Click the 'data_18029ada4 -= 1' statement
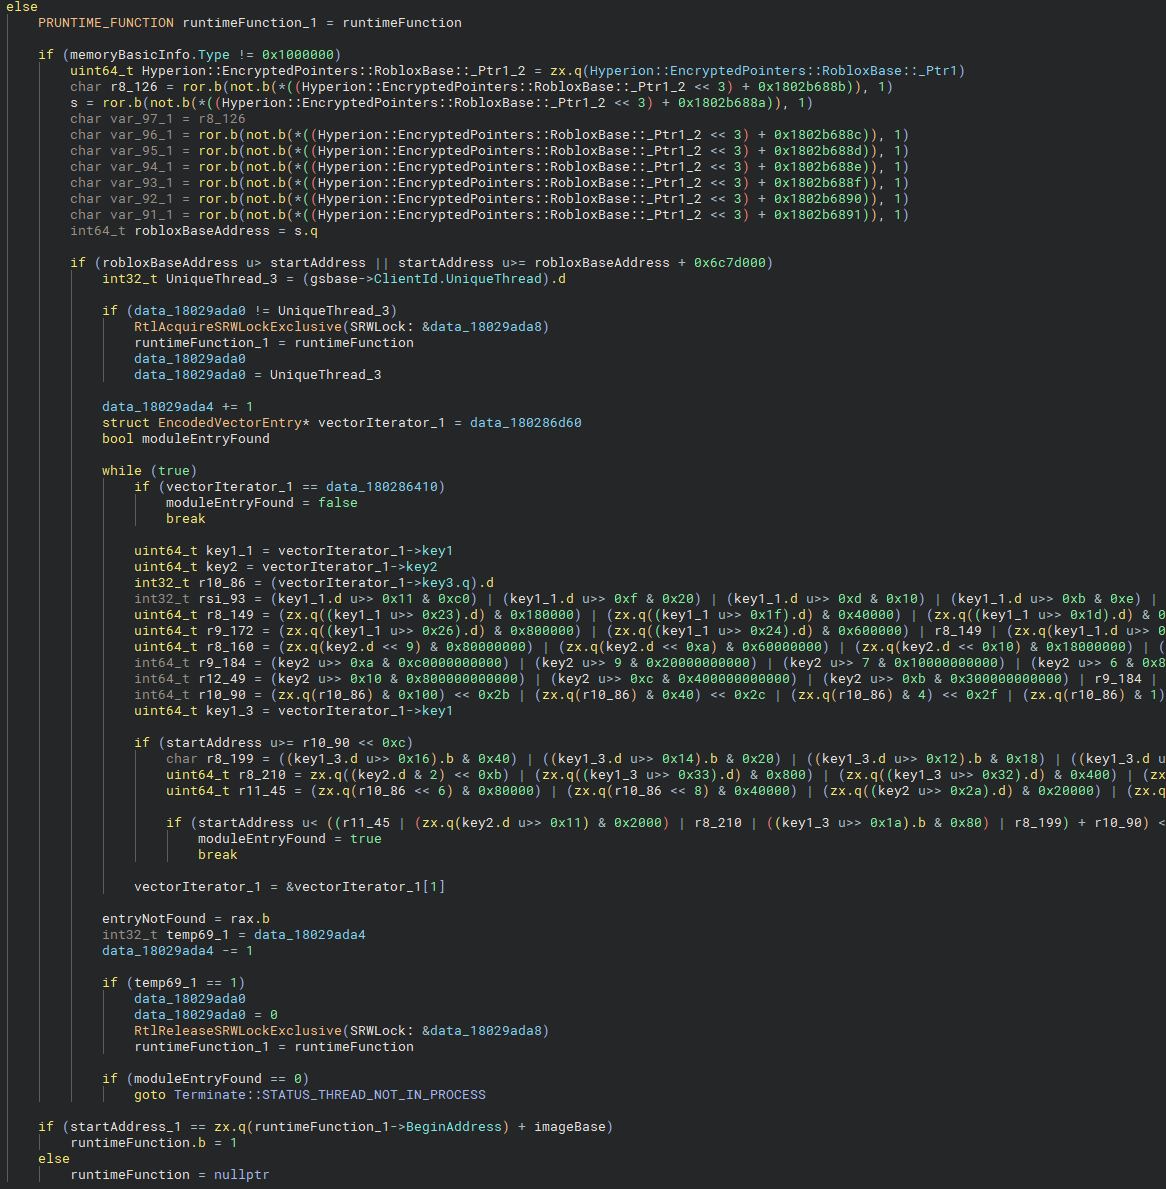 point(177,950)
